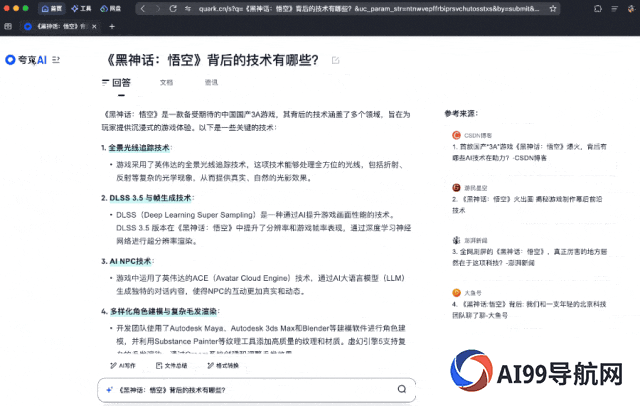Image resolution: width=640 pixels, height=406 pixels.
Task: Toggle the sidebar icon next to 夸克AI
Action: pos(56,60)
